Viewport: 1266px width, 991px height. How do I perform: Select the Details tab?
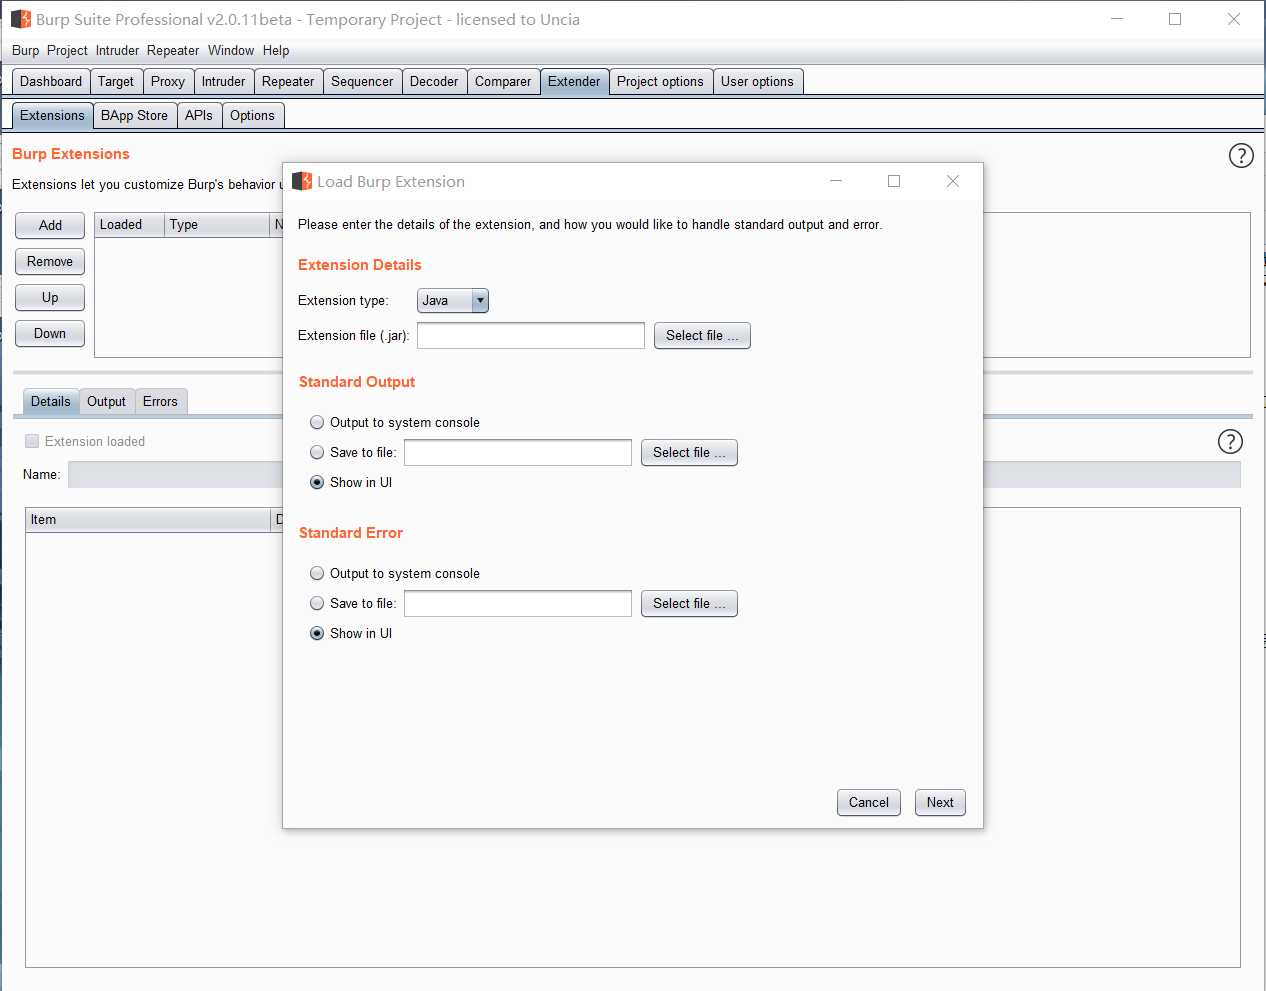tap(50, 401)
